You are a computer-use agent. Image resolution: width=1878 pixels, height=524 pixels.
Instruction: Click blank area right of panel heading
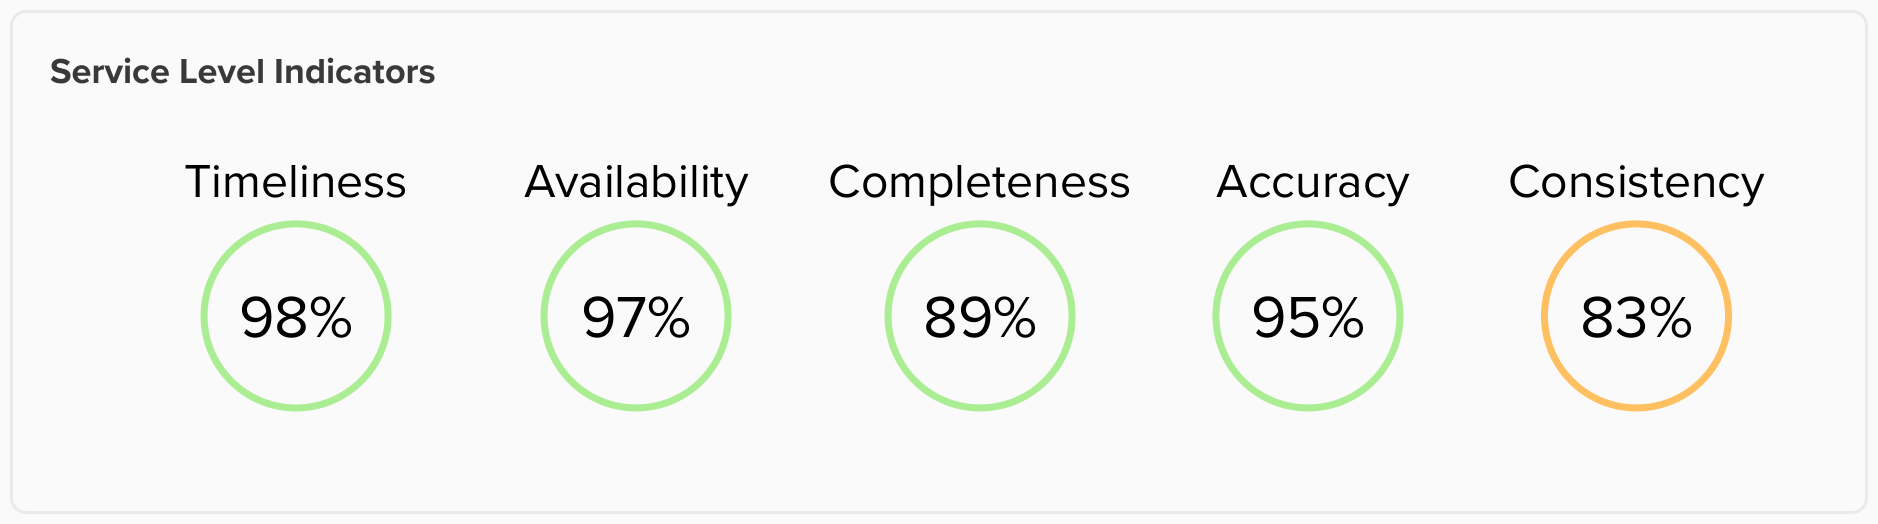point(1100,72)
